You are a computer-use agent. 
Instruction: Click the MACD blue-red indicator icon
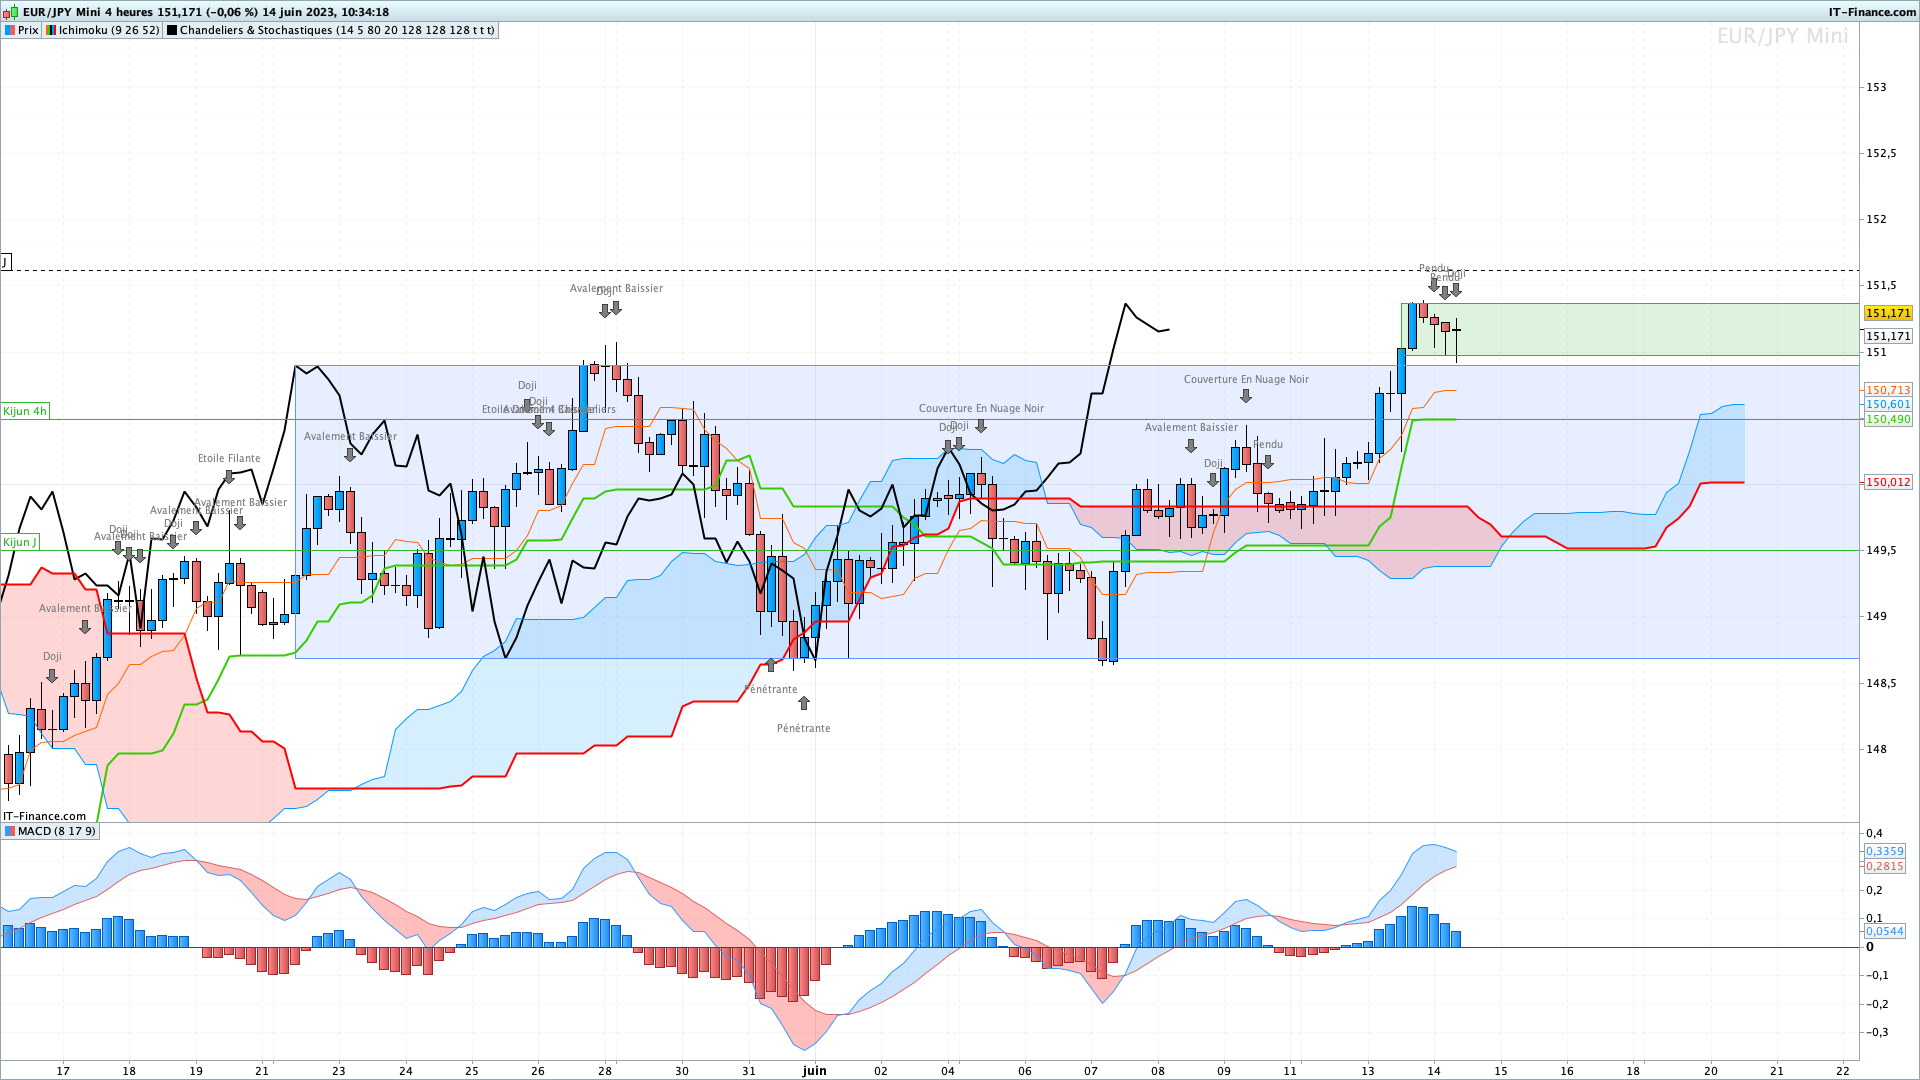(10, 831)
